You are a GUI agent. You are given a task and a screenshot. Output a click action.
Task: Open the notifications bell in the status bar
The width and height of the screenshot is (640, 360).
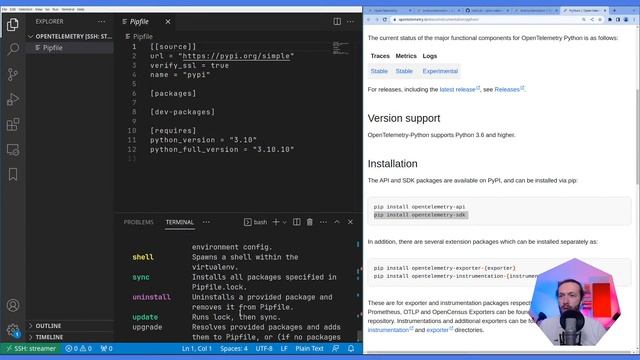(351, 349)
